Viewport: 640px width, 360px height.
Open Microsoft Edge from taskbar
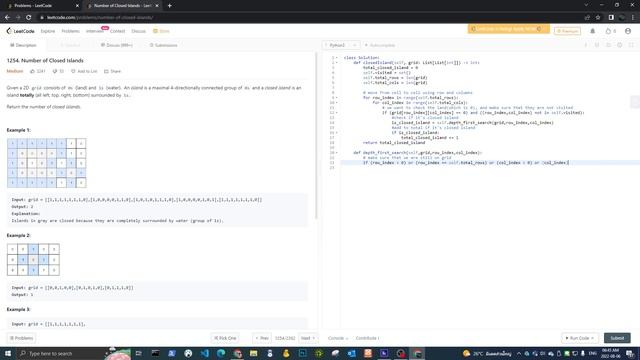[x=221, y=353]
